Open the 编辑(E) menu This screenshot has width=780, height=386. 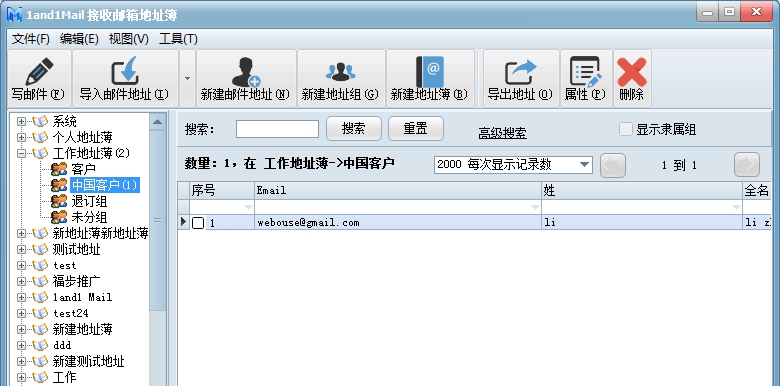click(x=79, y=39)
